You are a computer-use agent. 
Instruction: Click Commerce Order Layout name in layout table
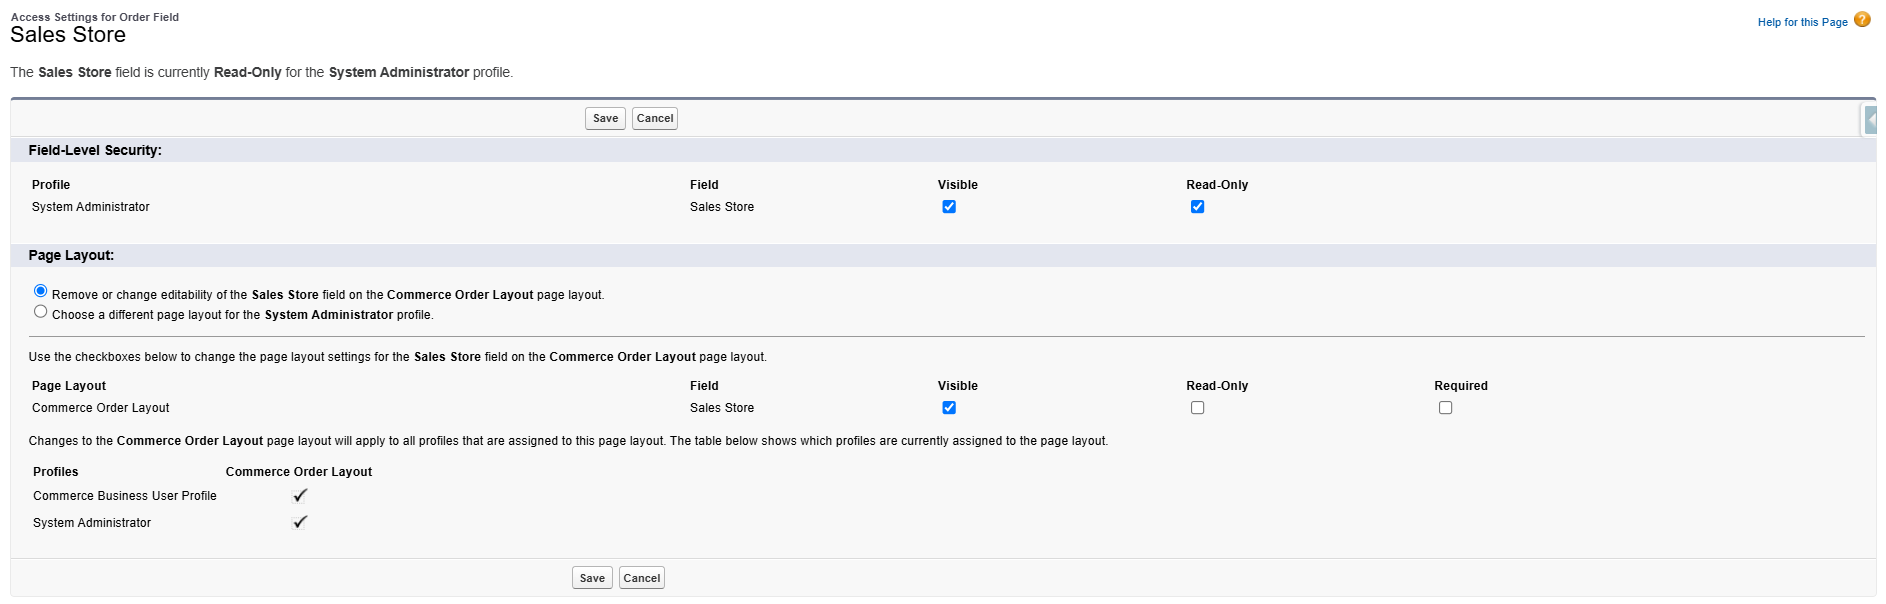click(x=101, y=408)
